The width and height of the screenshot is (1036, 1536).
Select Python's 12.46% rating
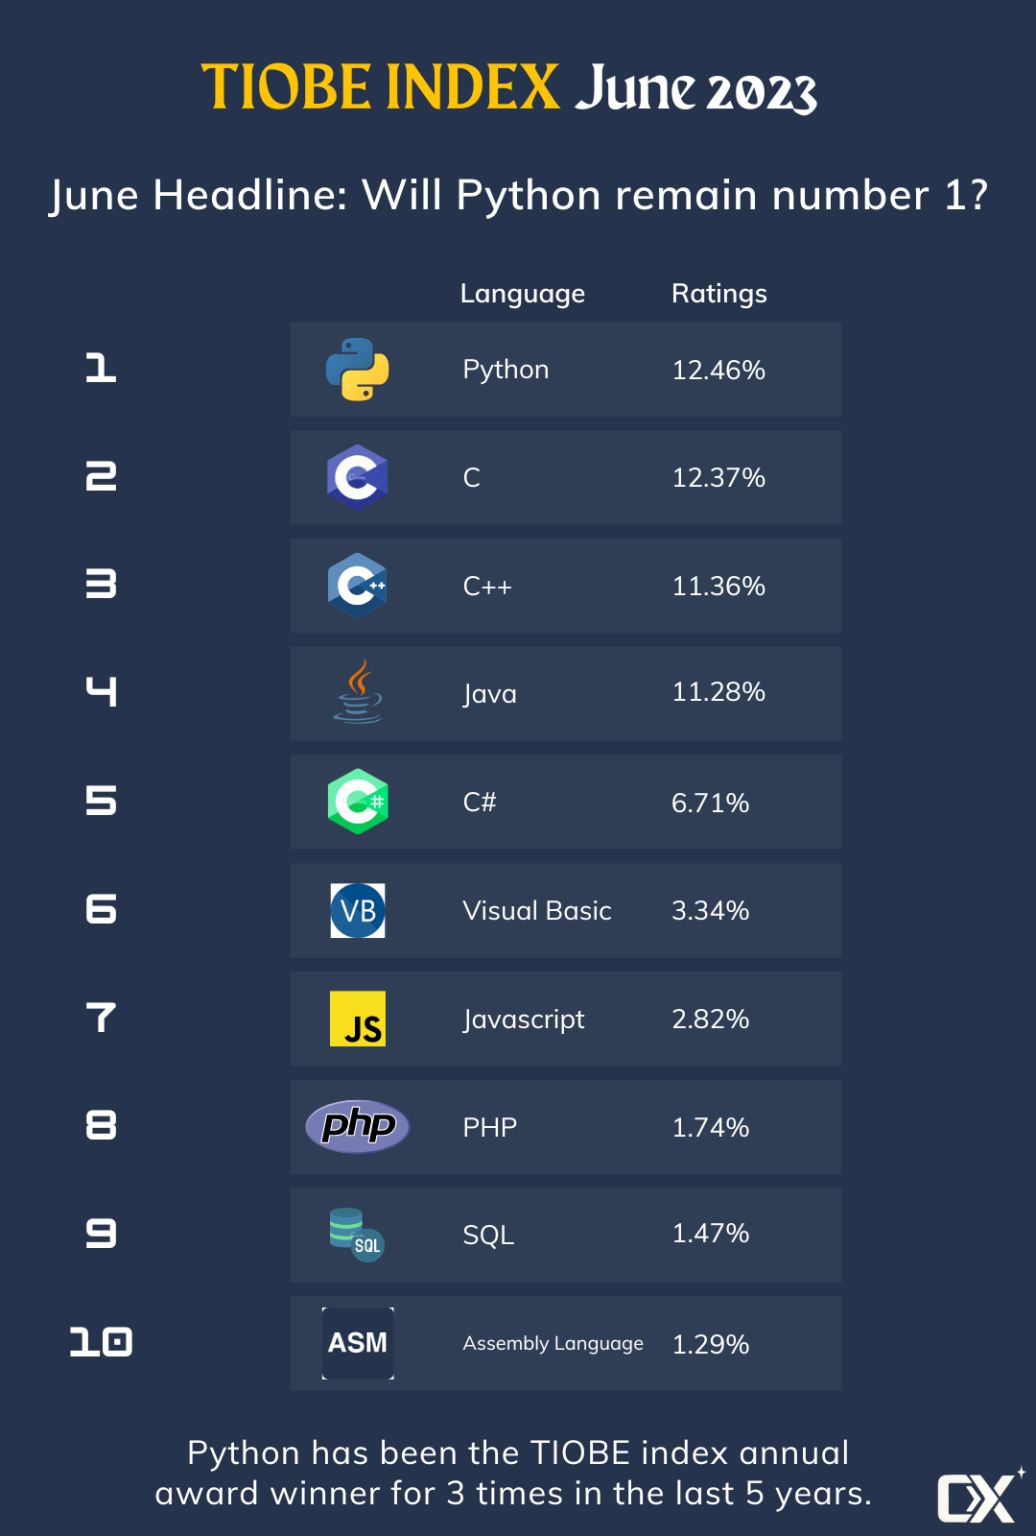tap(718, 370)
